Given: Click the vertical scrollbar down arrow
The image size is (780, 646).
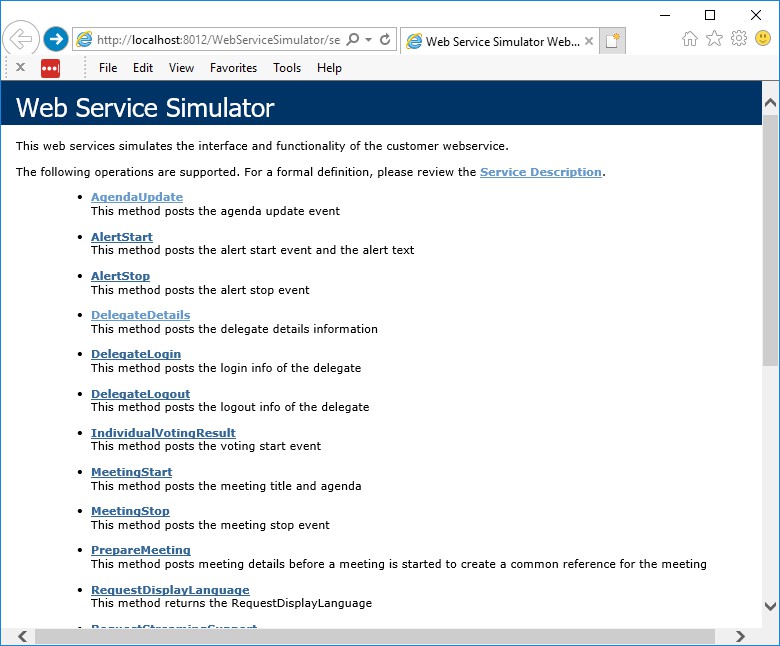Looking at the screenshot, I should [x=771, y=607].
